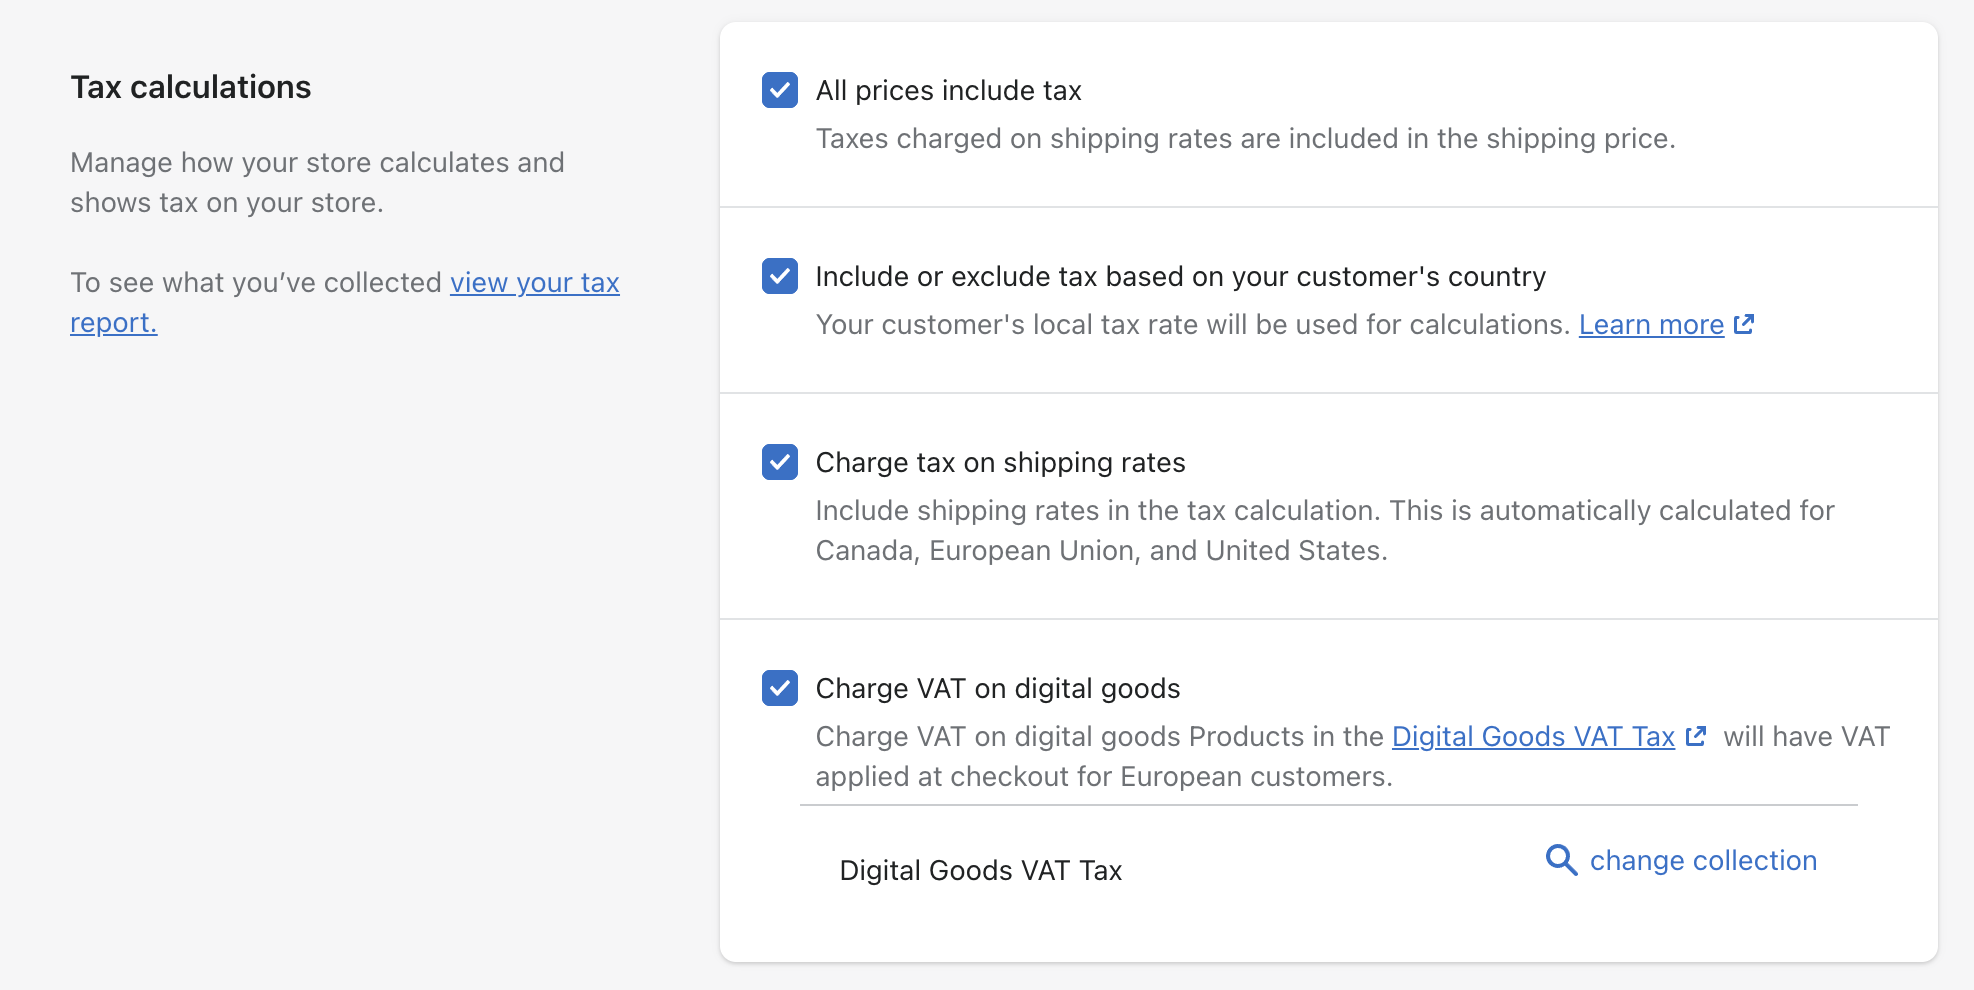Click the external-link icon beside Learn more
The width and height of the screenshot is (1974, 990).
[1744, 324]
